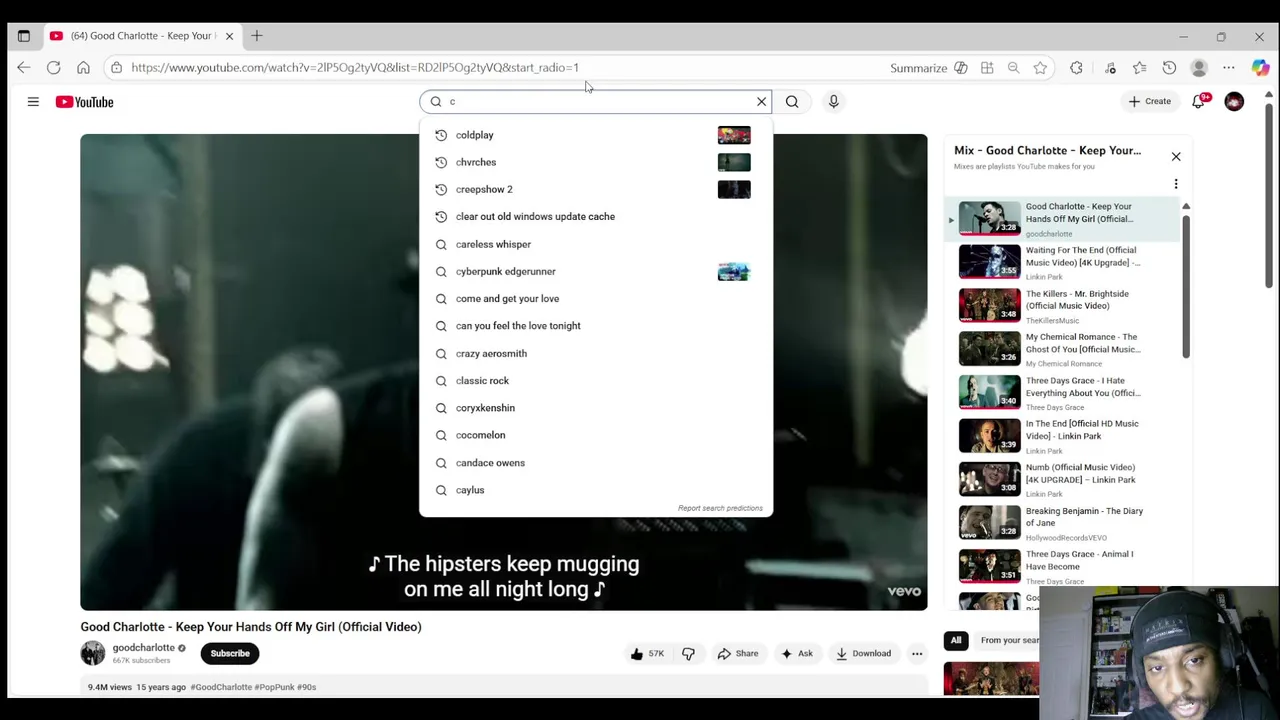Screen dimensions: 1280x720
Task: Open browser extensions puzzle icon
Action: tap(1076, 68)
